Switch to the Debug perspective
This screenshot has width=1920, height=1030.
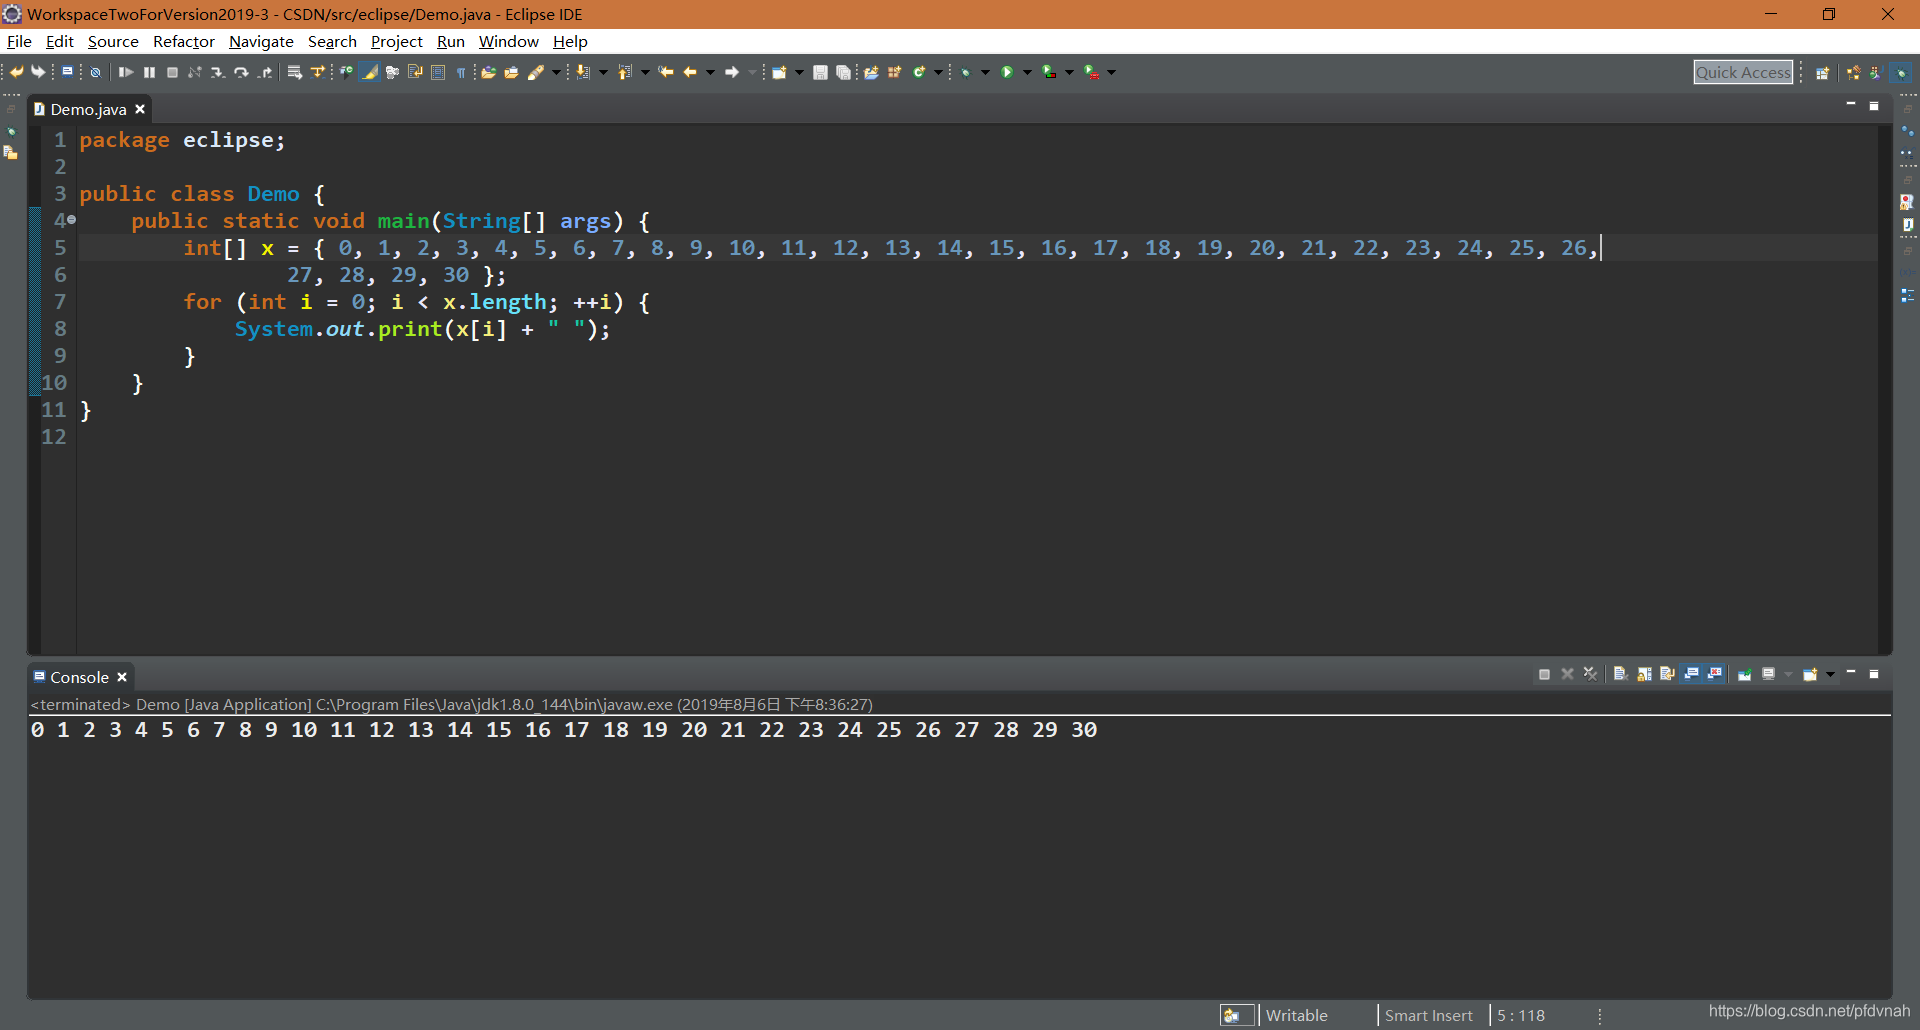point(1900,72)
